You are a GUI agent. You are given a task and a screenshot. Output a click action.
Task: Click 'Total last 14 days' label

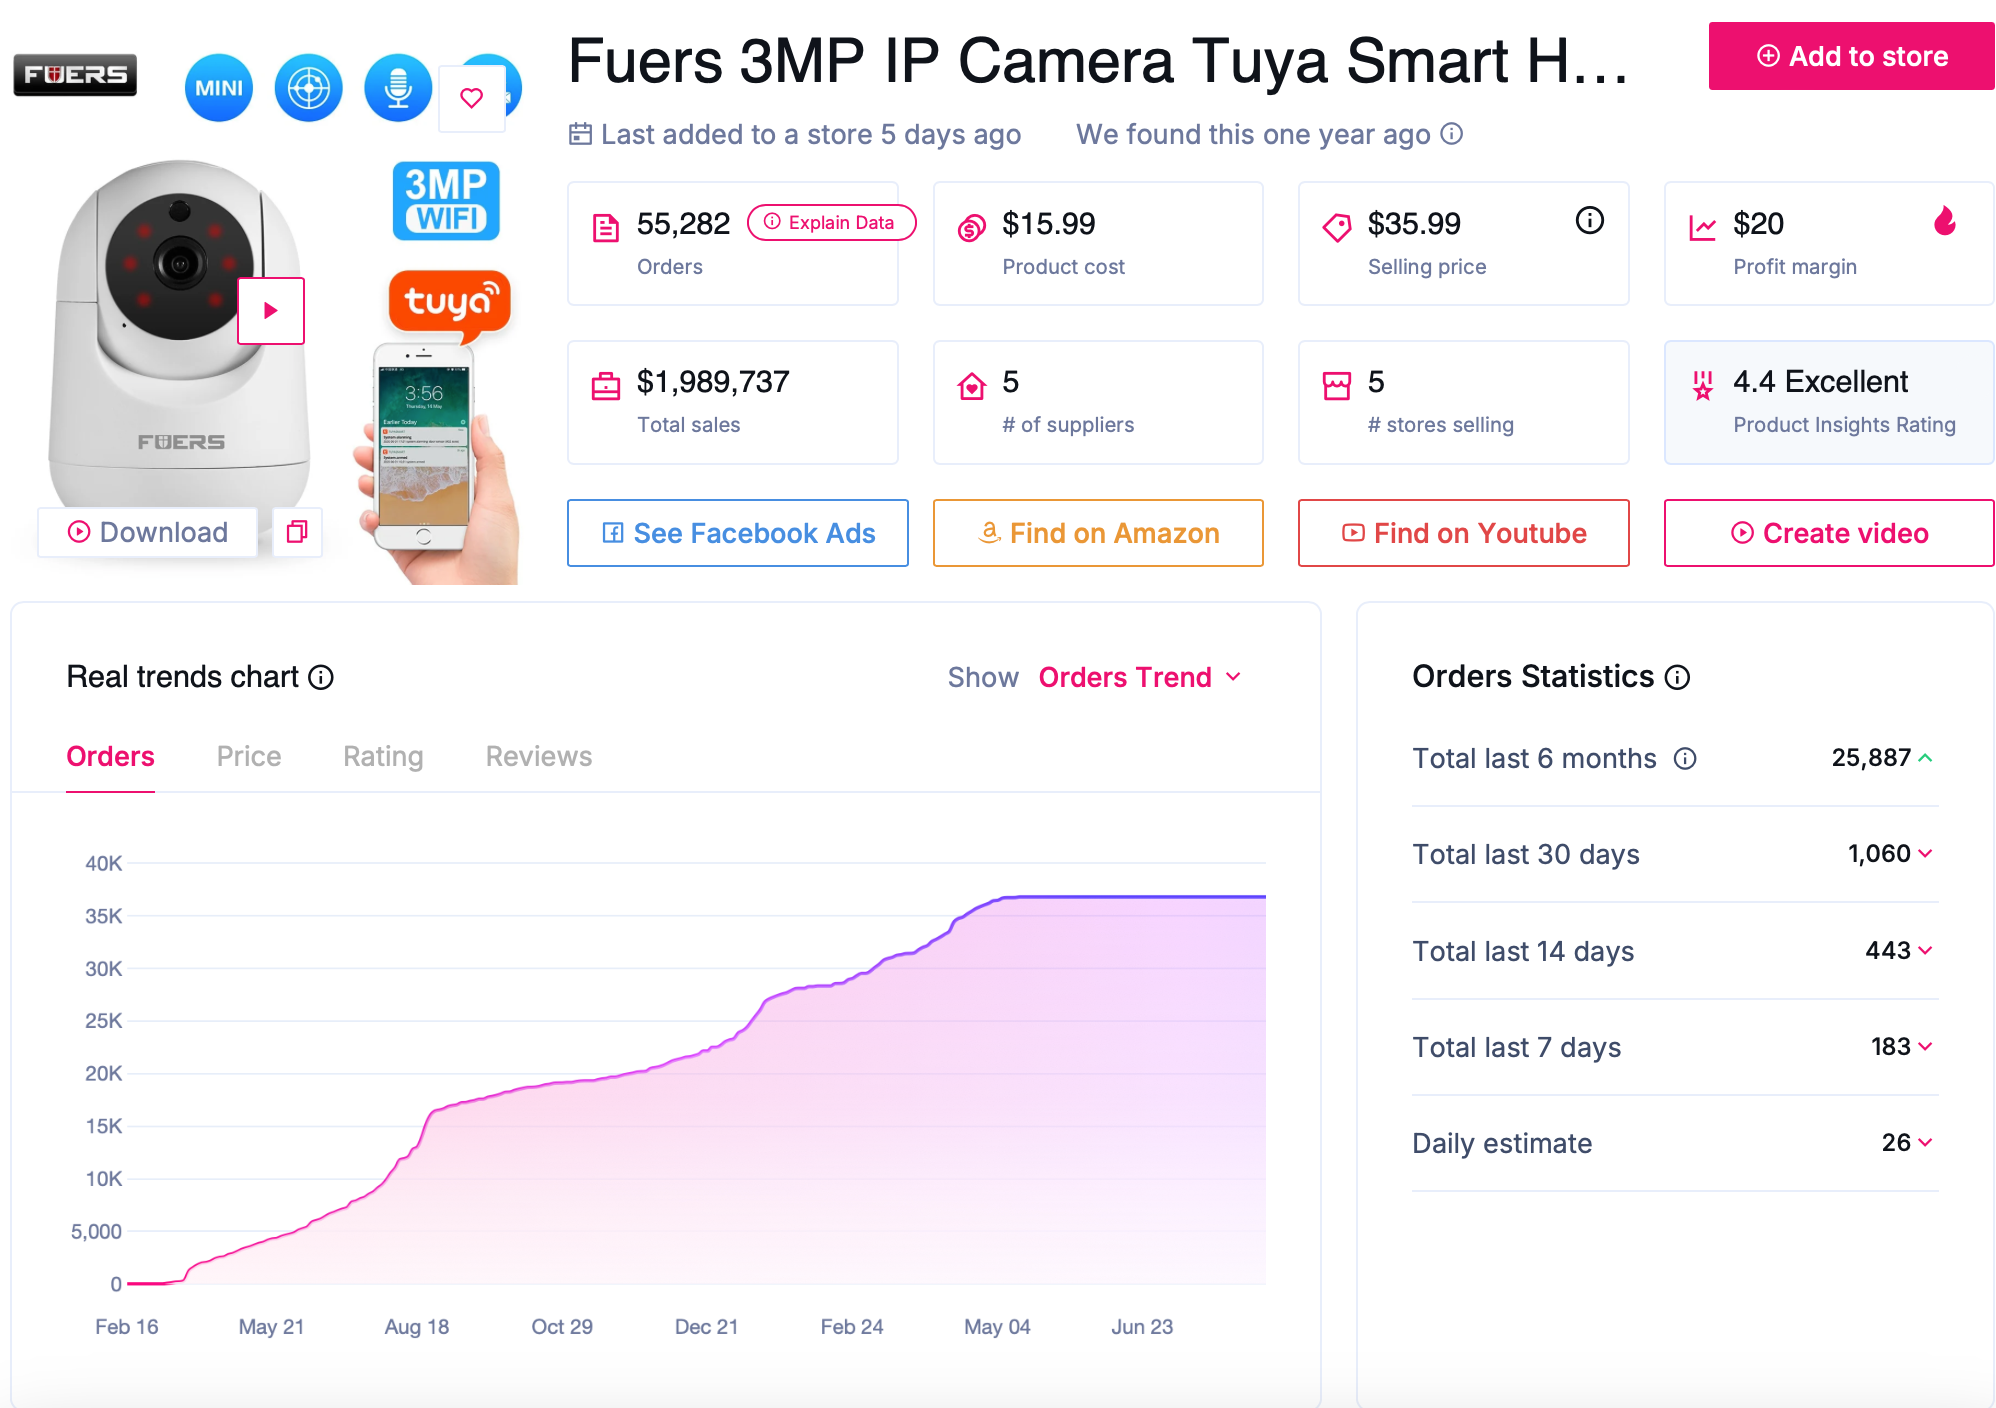click(1523, 952)
